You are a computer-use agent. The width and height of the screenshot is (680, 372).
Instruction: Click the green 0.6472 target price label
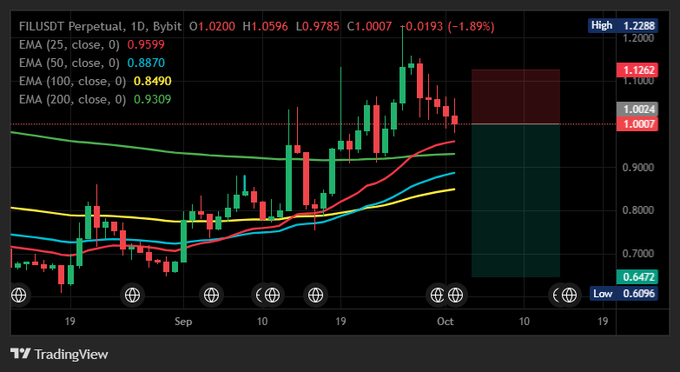[x=637, y=277]
